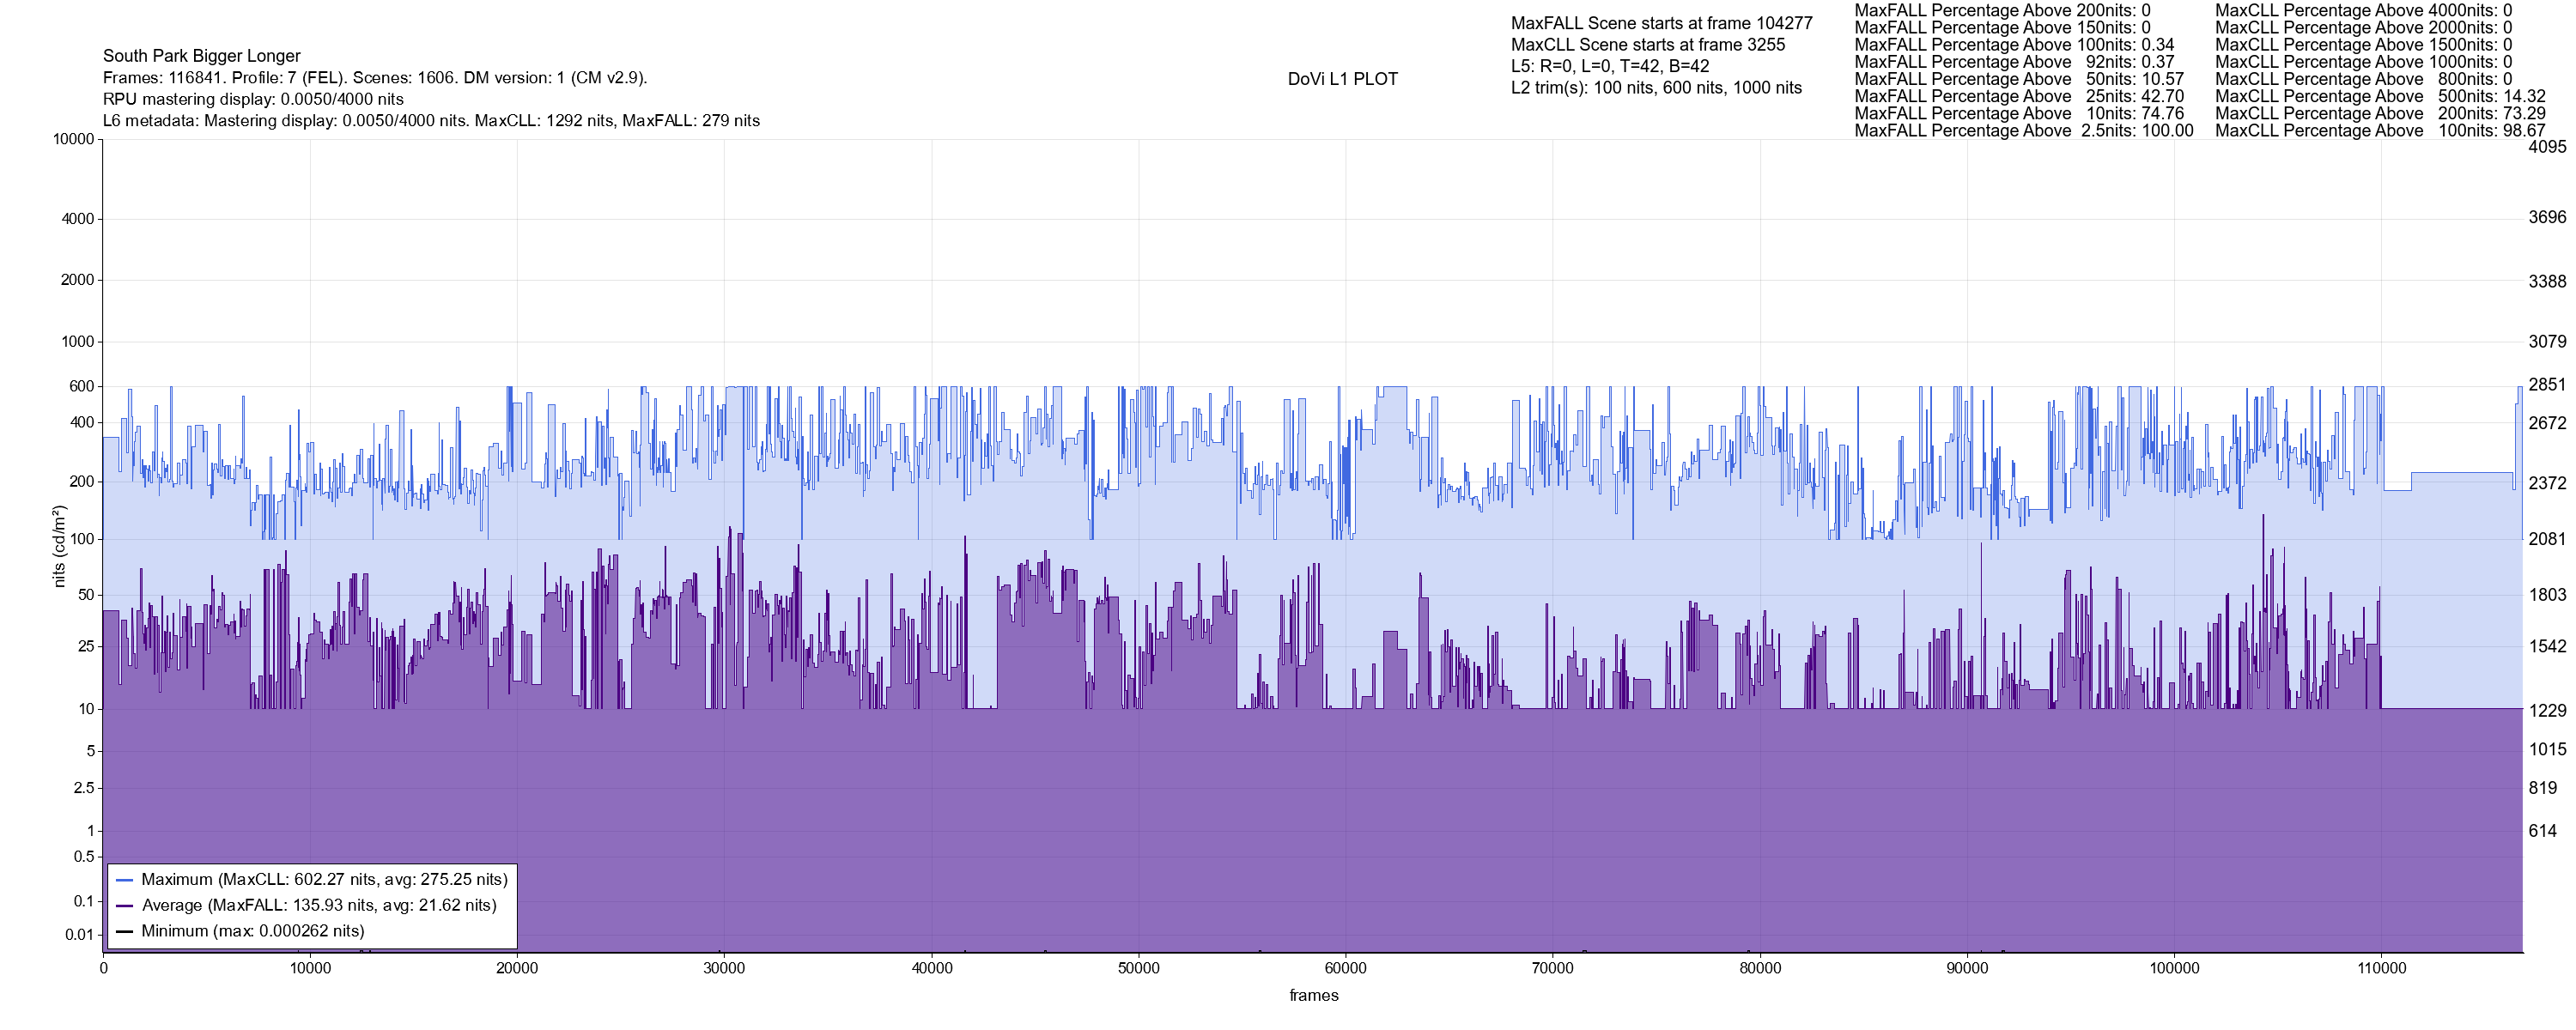Click the DoVi L1 PLOT title

[1342, 79]
